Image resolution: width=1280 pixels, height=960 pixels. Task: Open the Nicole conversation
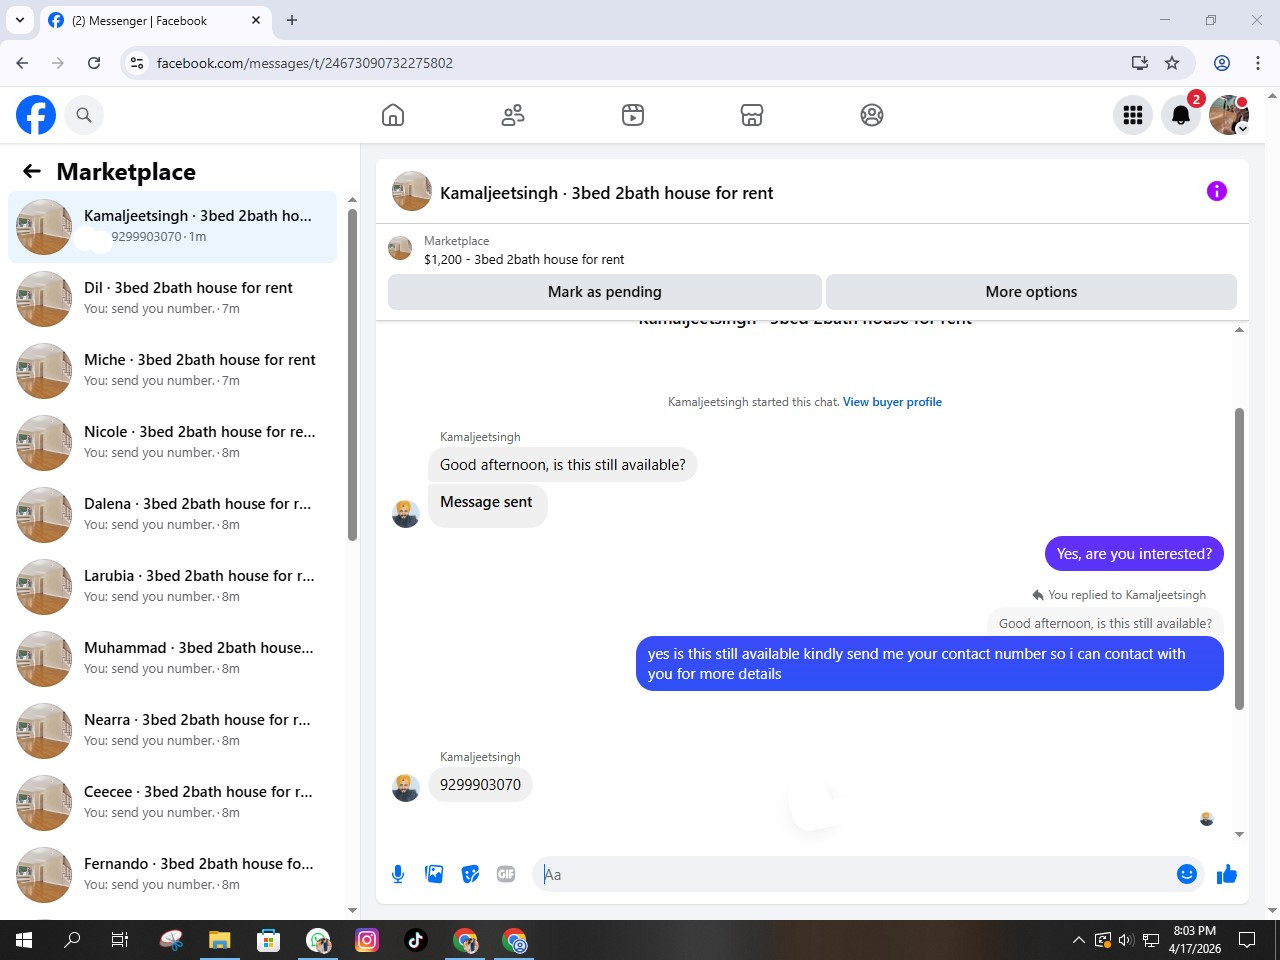pos(172,443)
